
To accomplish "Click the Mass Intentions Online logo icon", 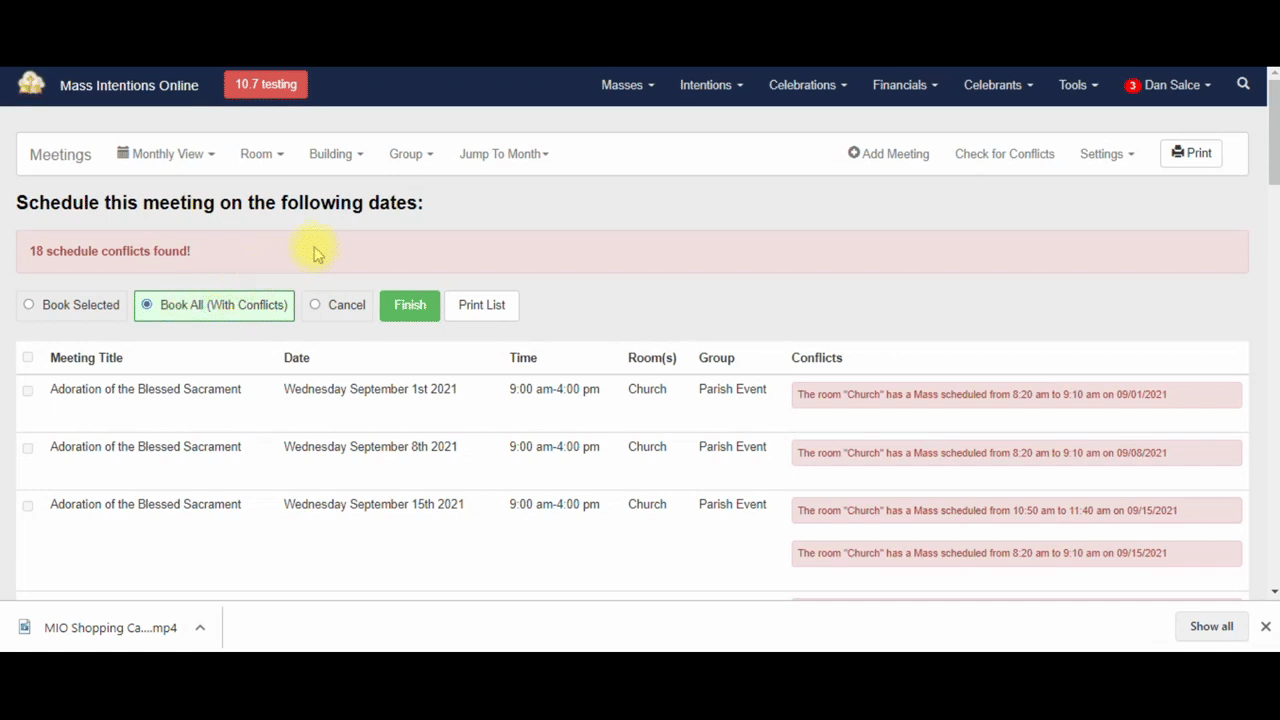I will (x=32, y=84).
